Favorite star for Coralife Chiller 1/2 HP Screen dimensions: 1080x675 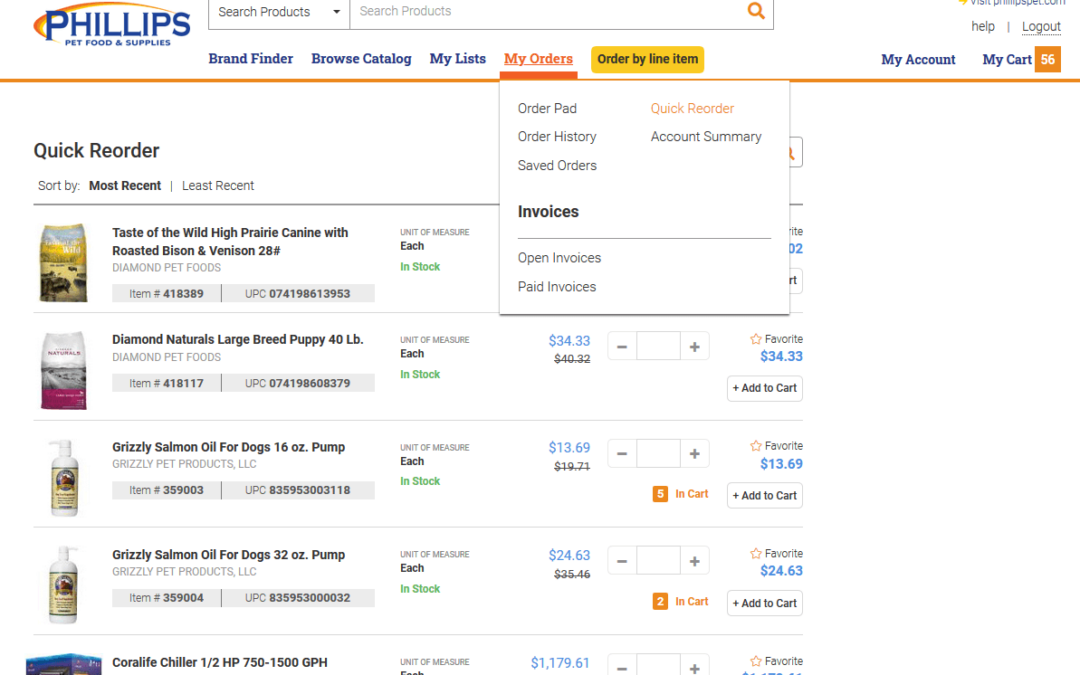pyautogui.click(x=756, y=661)
